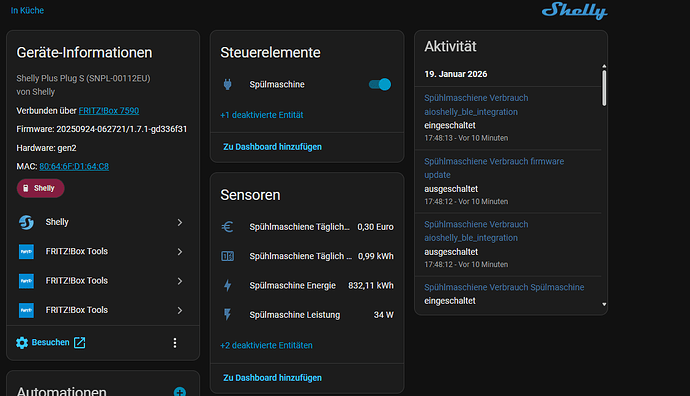690x396 pixels.
Task: Click the Spülmaschine control label
Action: (277, 84)
